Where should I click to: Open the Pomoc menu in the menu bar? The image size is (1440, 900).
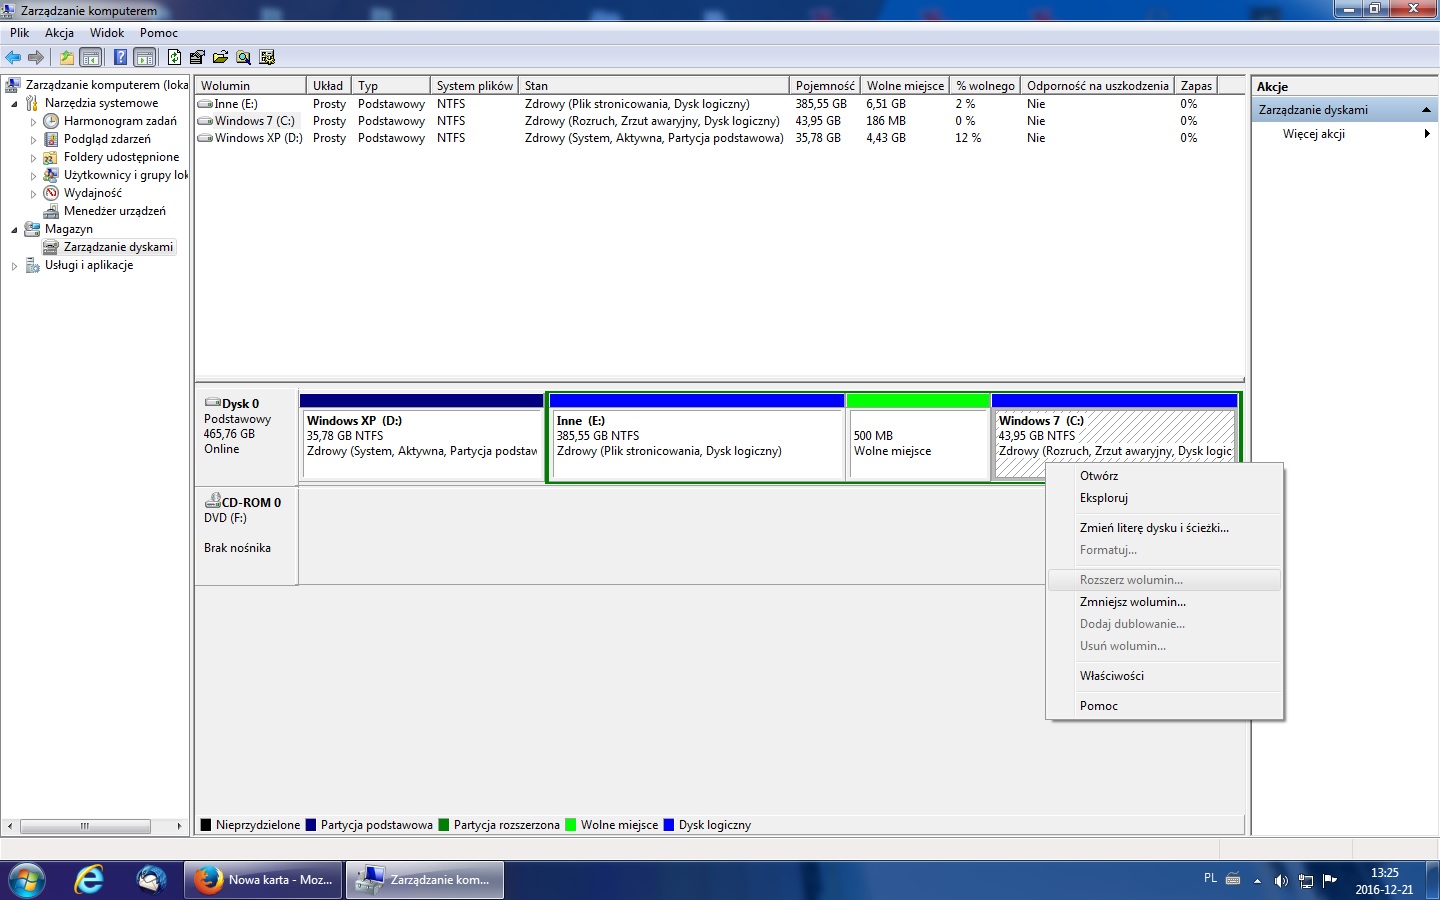[159, 33]
